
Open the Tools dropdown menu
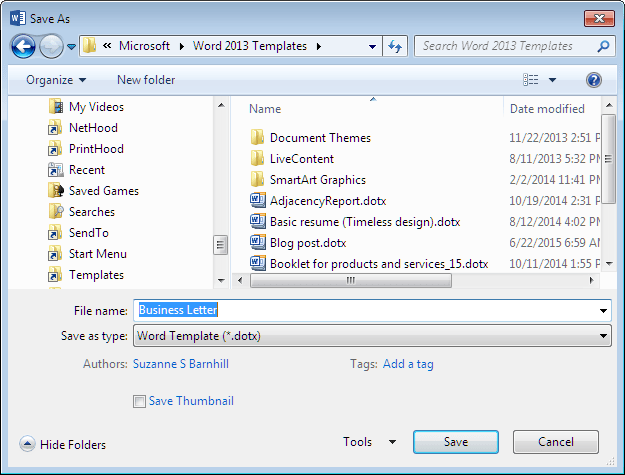click(369, 442)
